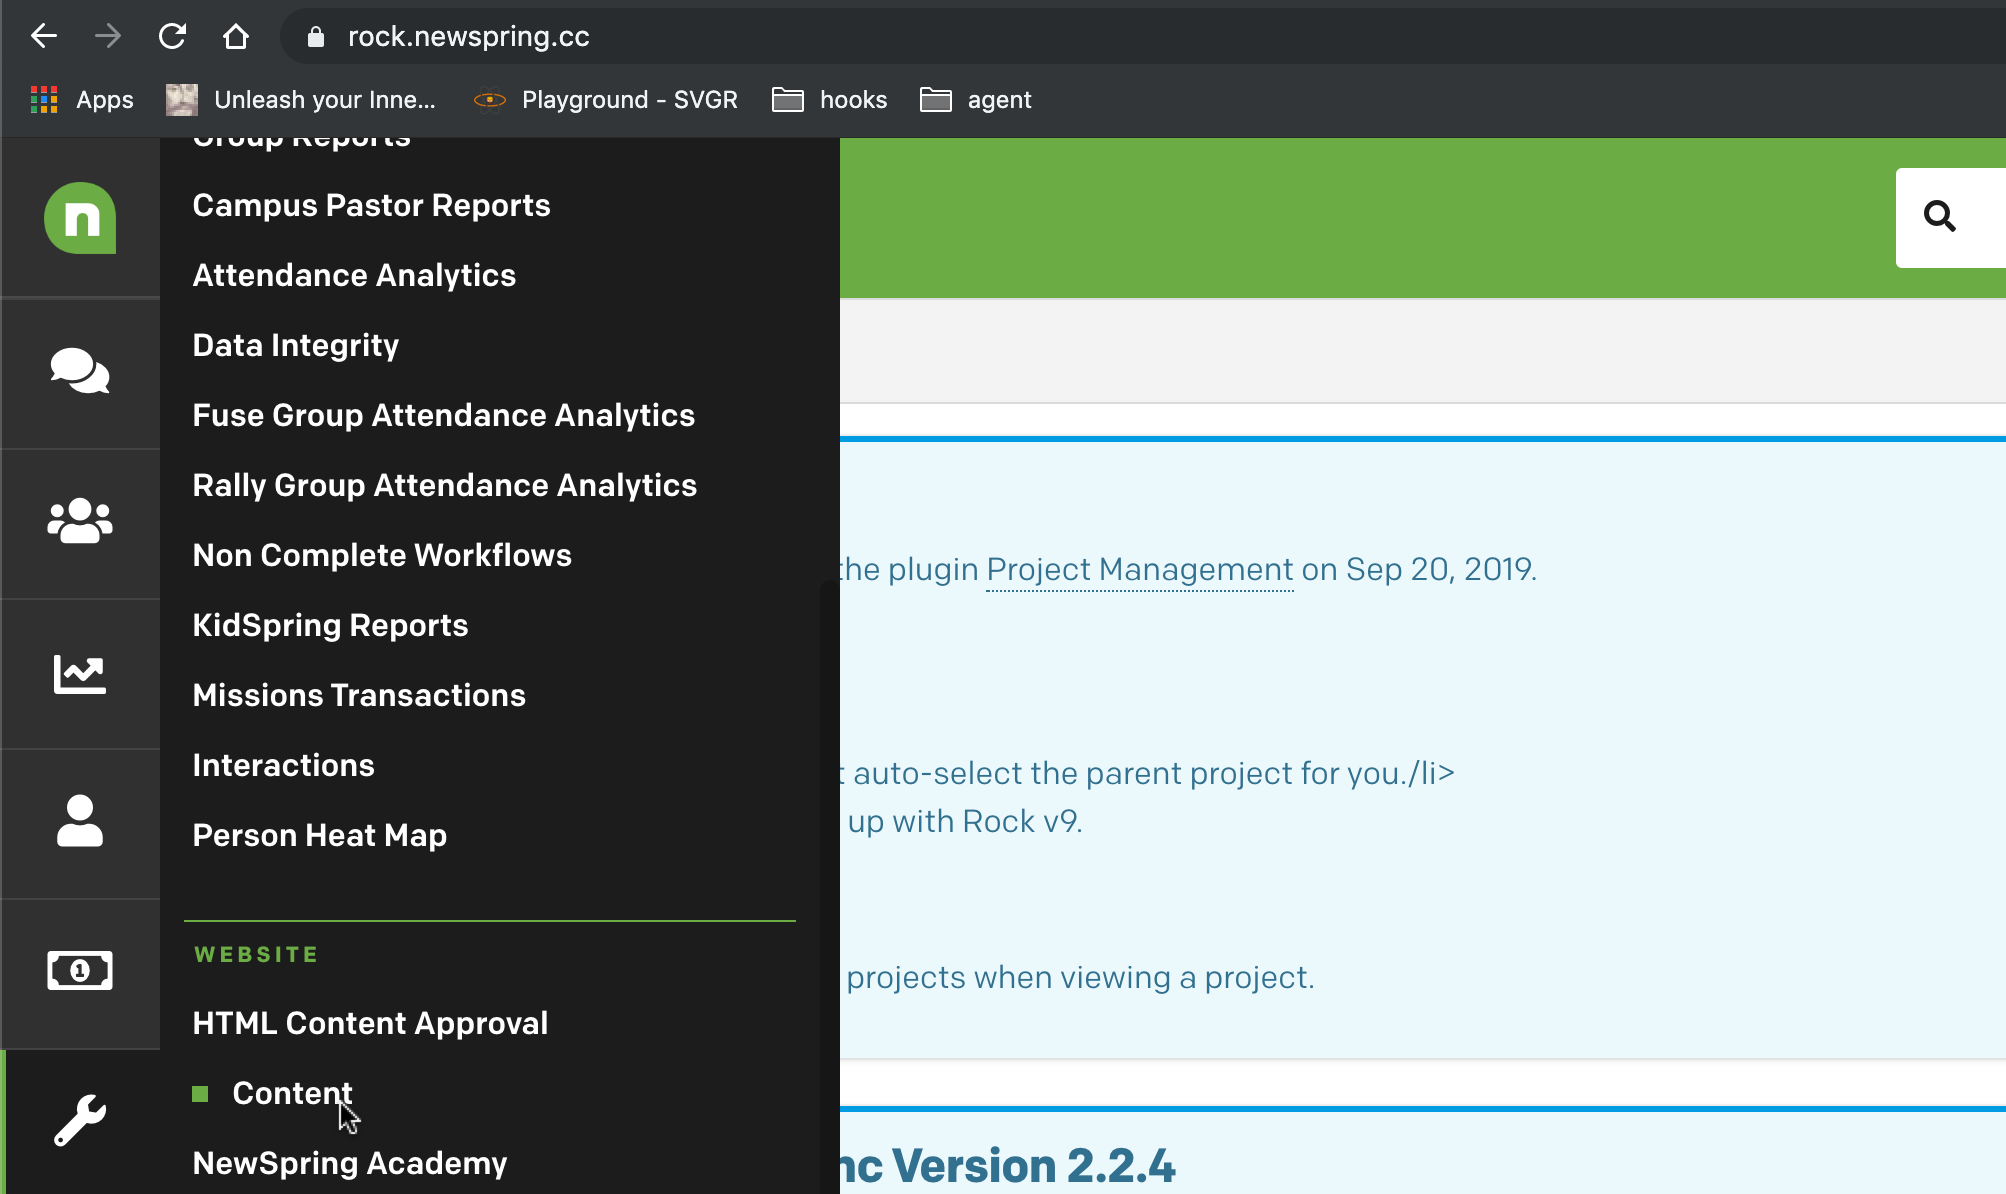Open the Person Heat Map item

[320, 835]
